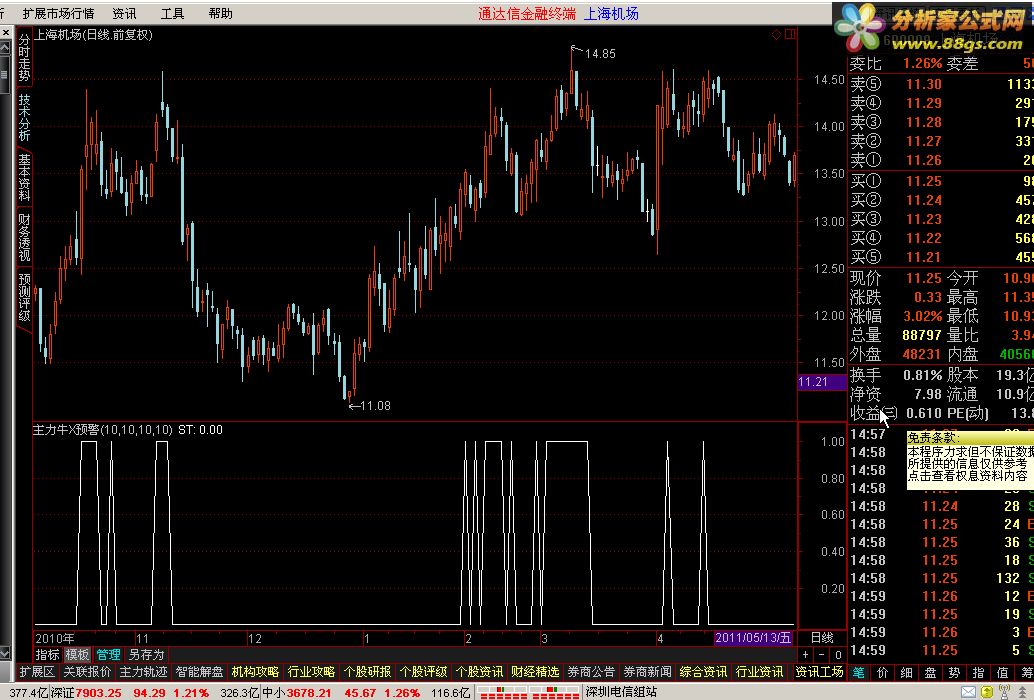This screenshot has height=700, width=1034.
Task: Click the 管理 button below chart
Action: [x=108, y=655]
